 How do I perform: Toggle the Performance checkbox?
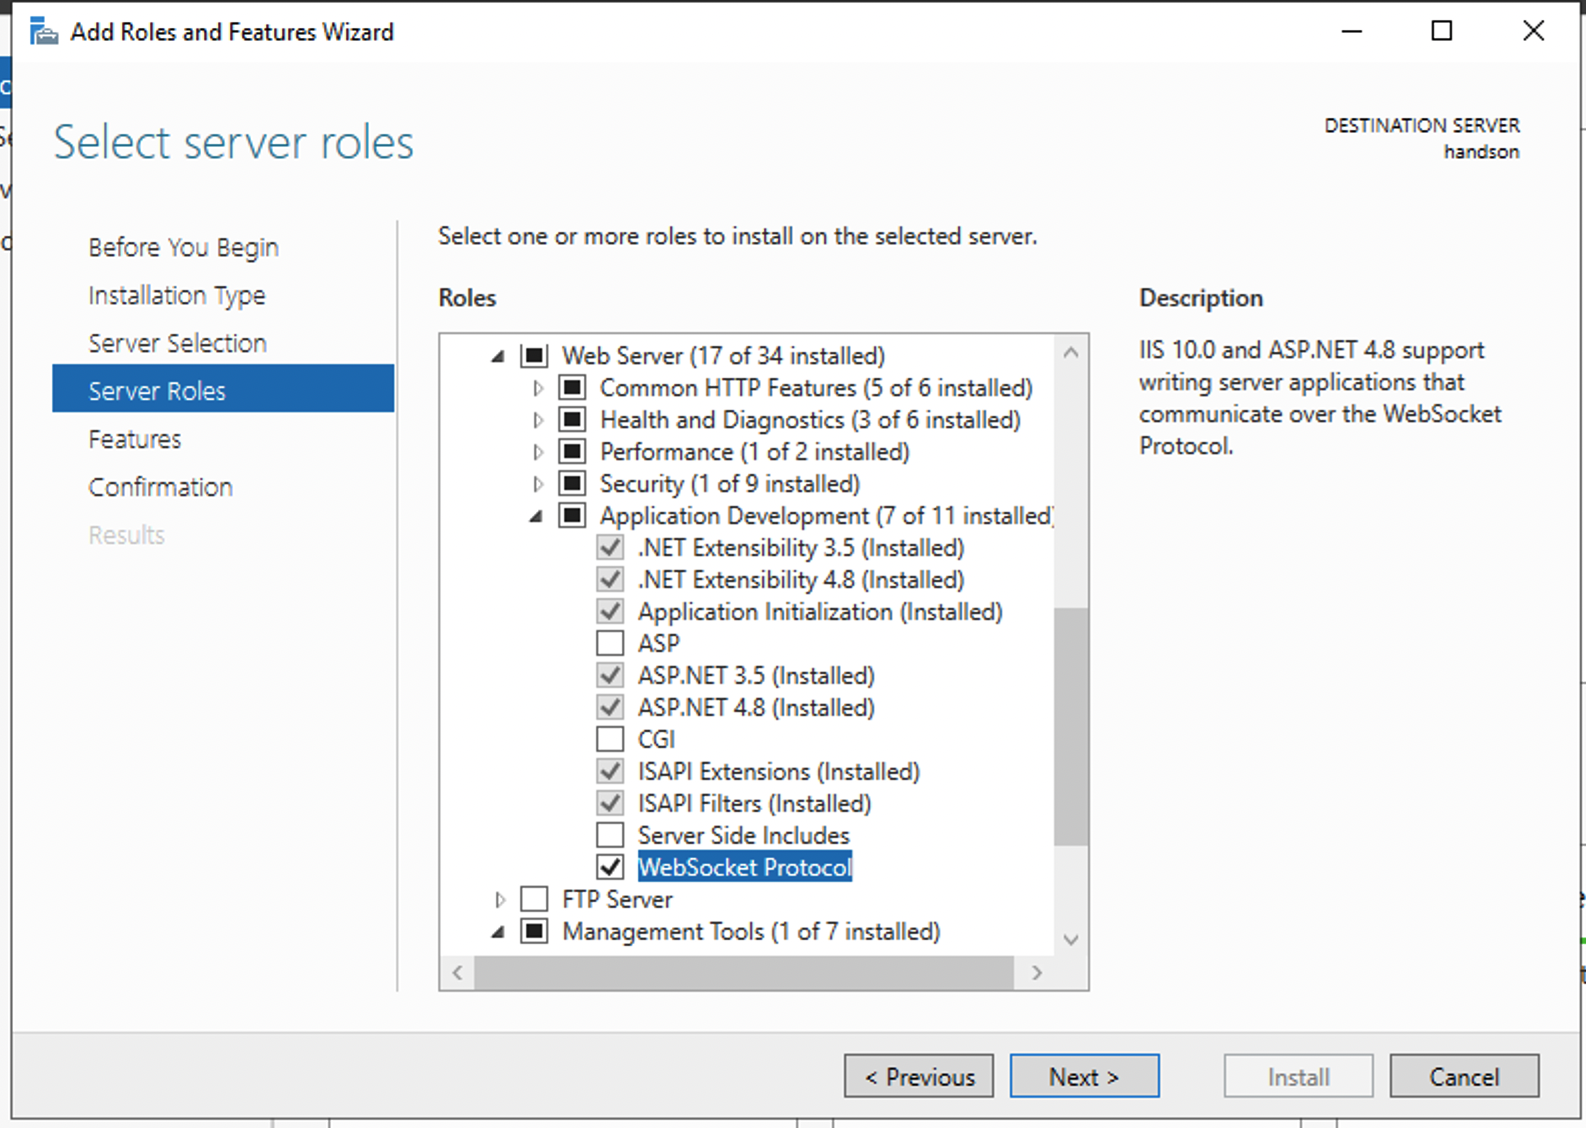click(x=572, y=452)
